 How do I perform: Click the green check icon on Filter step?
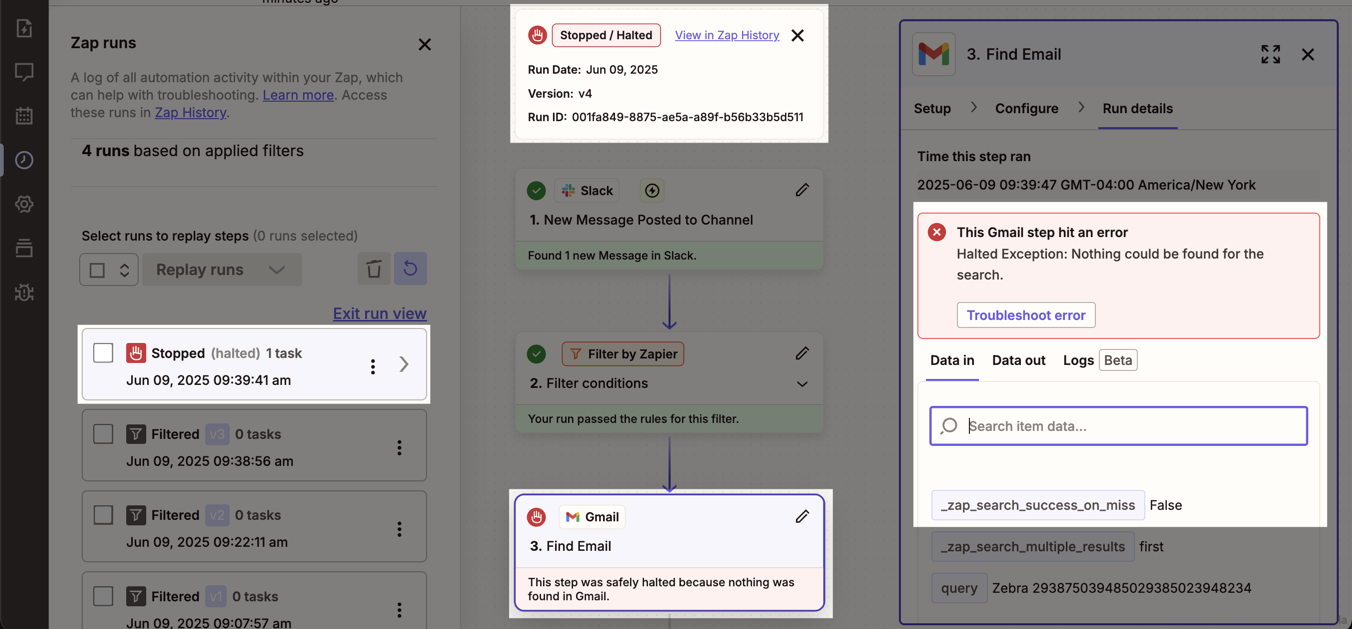537,353
